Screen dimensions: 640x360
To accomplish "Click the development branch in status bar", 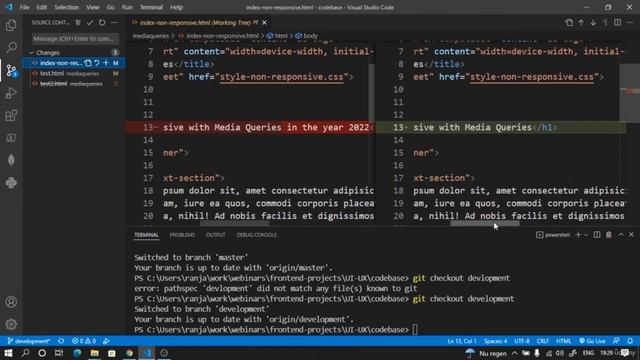I will tap(29, 341).
